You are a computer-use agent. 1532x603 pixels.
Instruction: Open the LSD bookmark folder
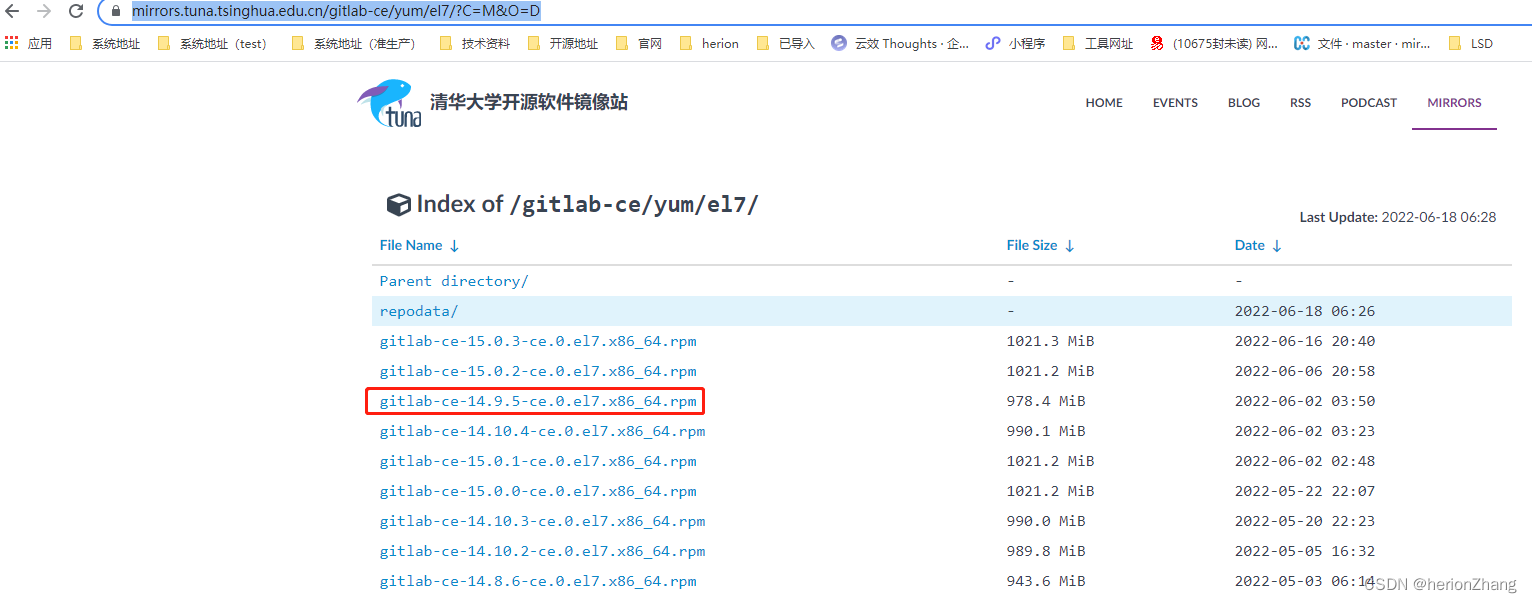(x=1470, y=43)
